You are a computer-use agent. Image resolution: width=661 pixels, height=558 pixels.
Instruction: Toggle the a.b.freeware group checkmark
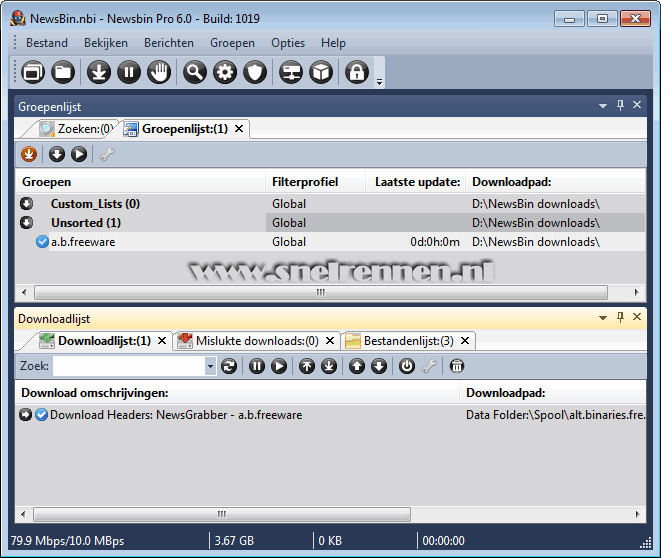click(x=42, y=242)
